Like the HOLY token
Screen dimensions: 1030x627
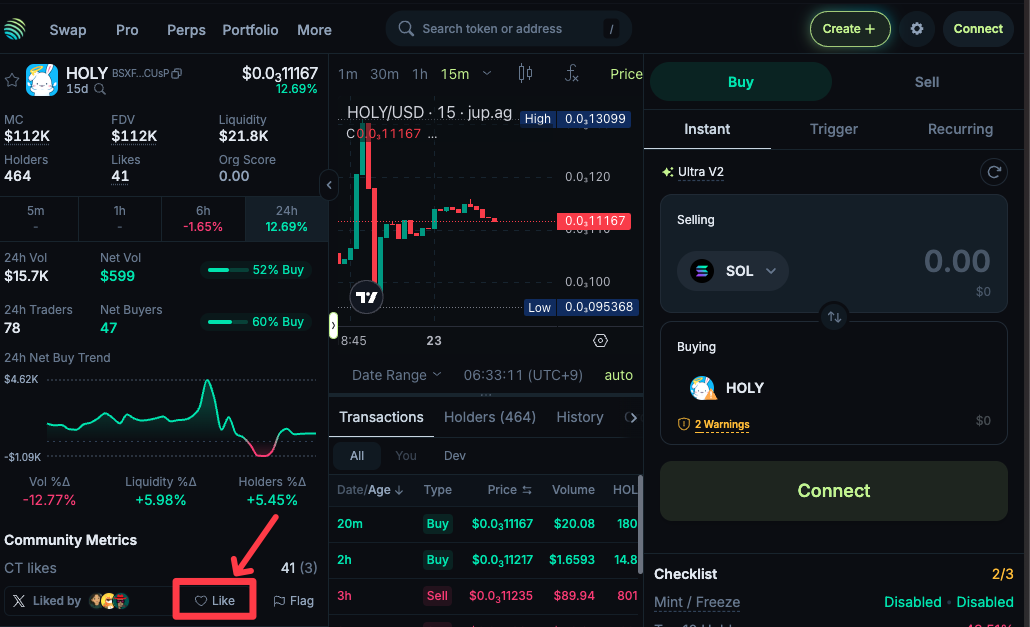[215, 601]
